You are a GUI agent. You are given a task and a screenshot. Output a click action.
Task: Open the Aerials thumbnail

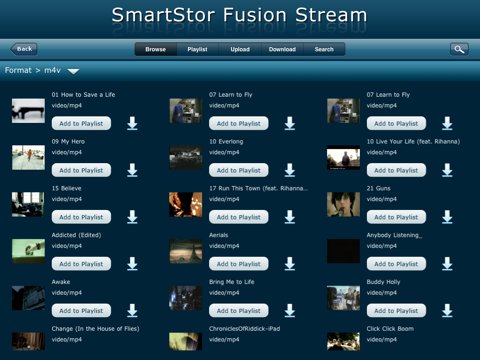(186, 251)
